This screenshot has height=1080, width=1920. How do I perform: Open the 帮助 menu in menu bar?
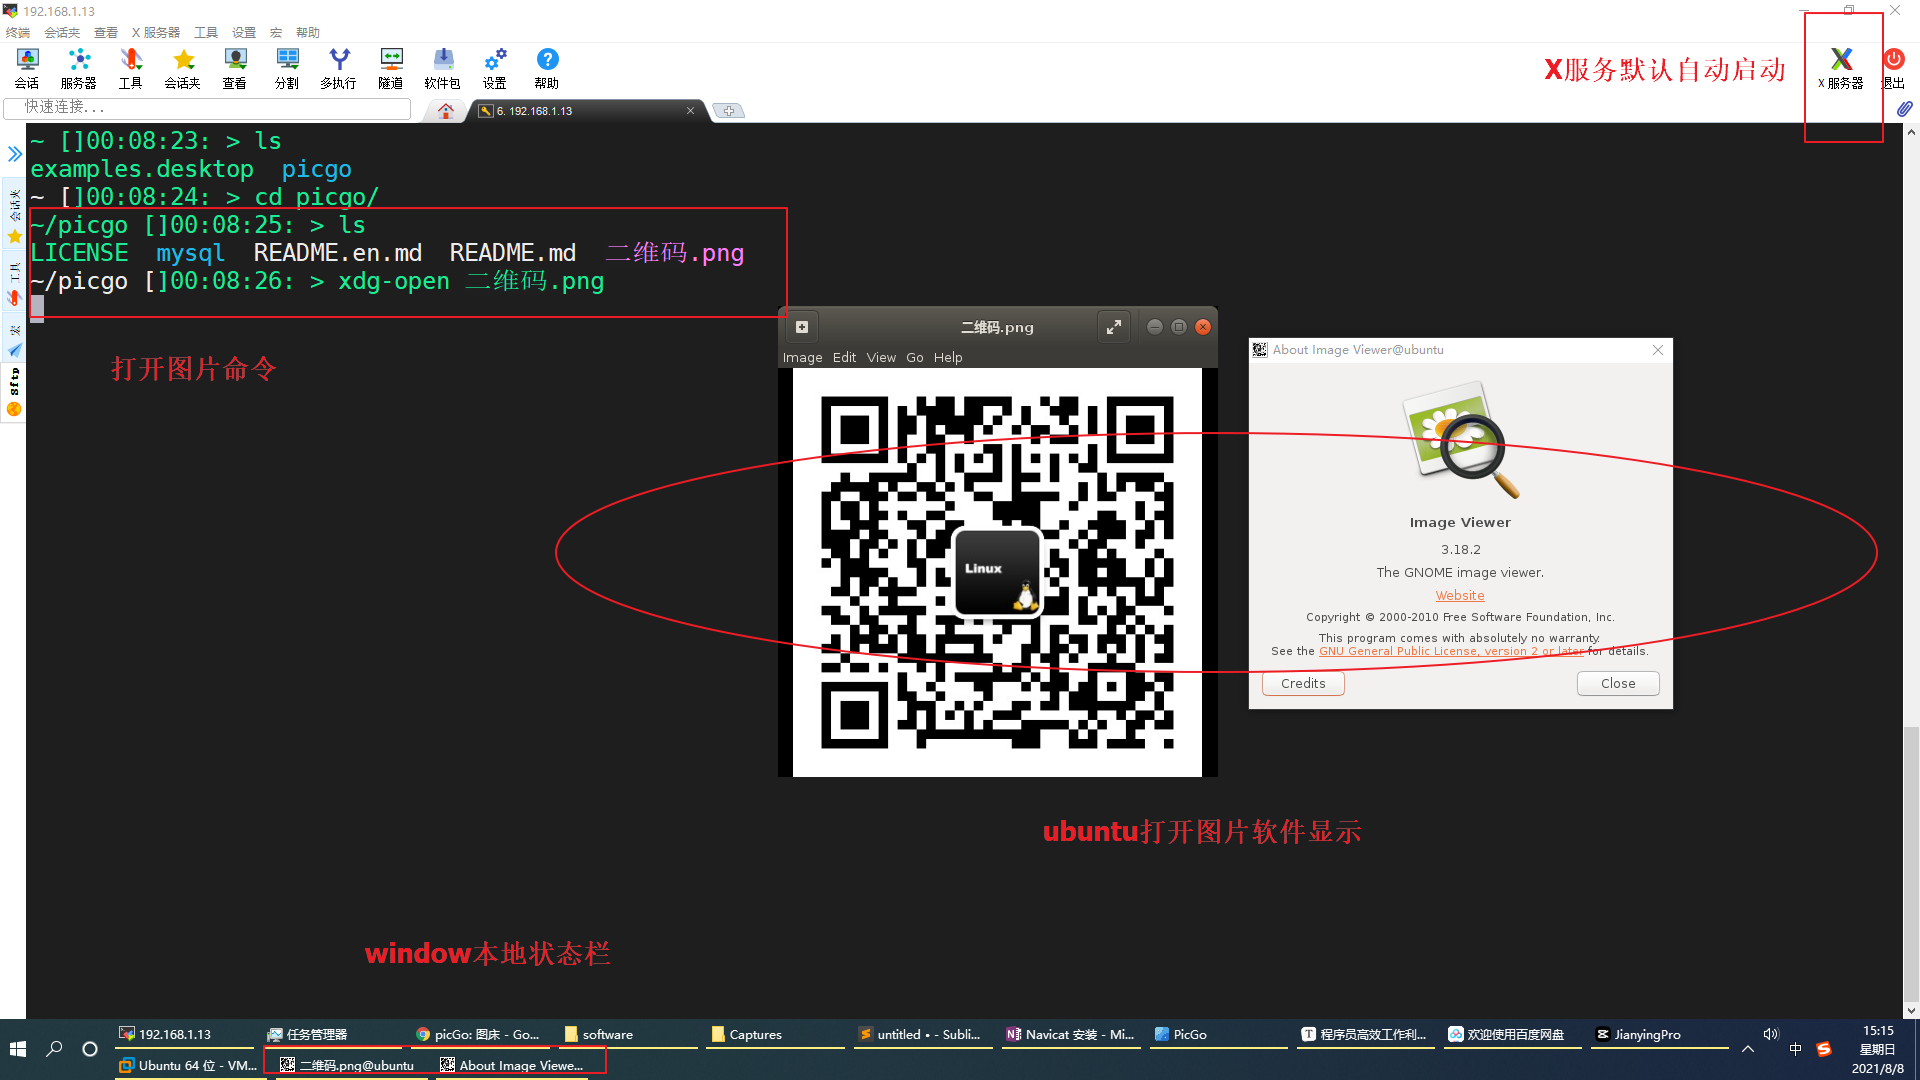308,32
